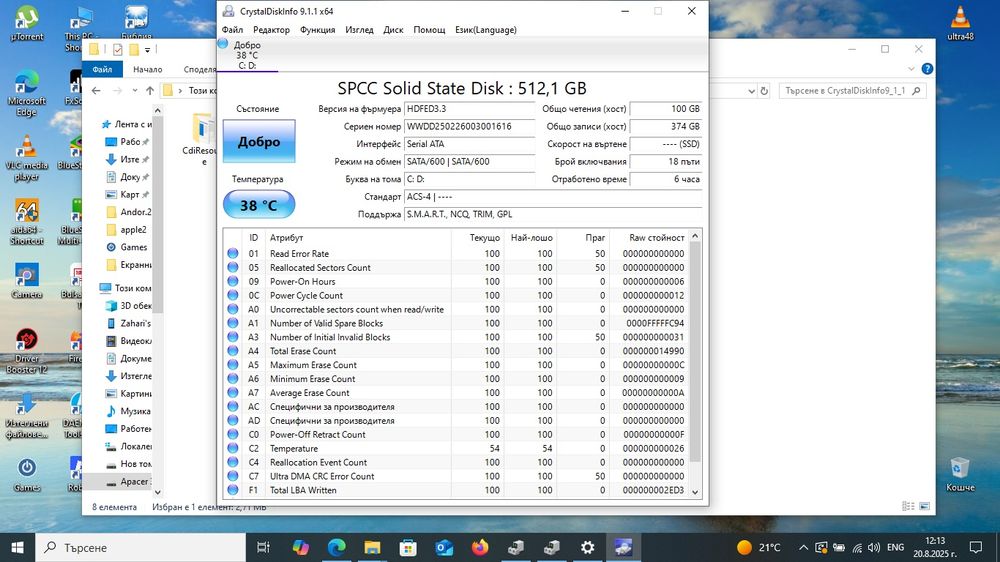The image size is (1000, 562).
Task: Click the Serial ATA interface field
Action: click(470, 144)
